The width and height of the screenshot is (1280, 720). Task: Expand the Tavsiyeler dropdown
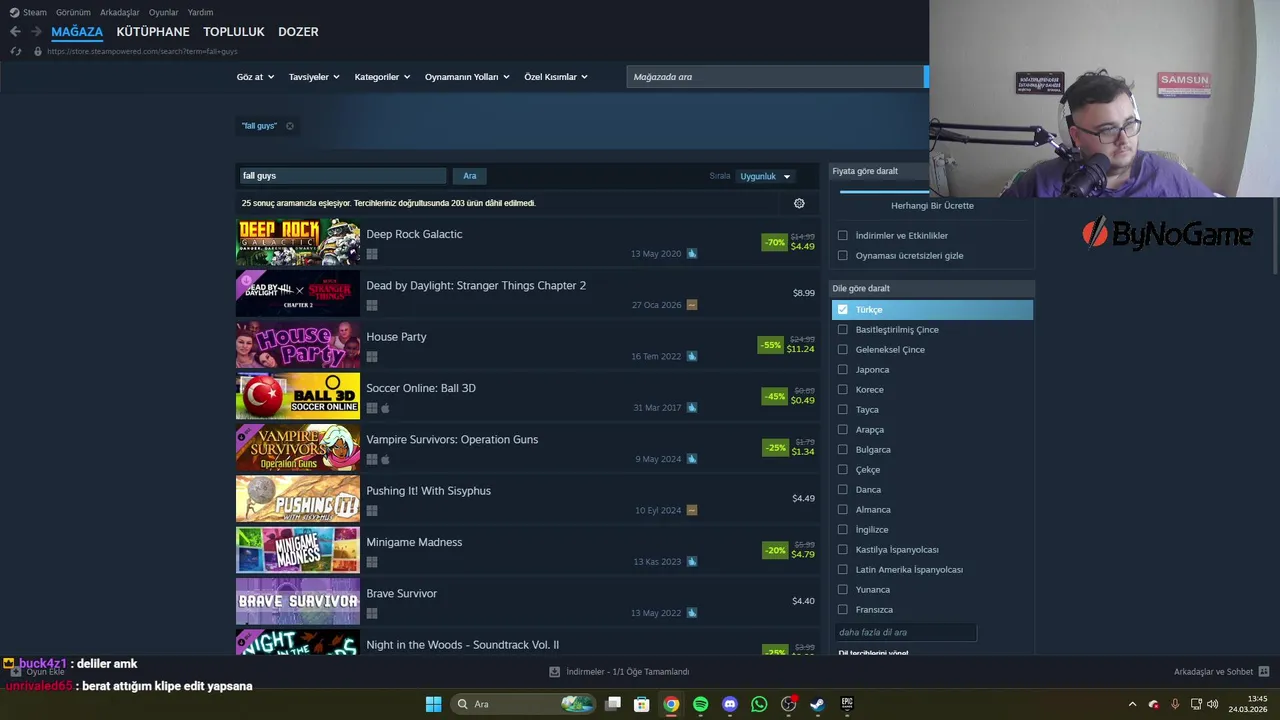click(x=314, y=77)
